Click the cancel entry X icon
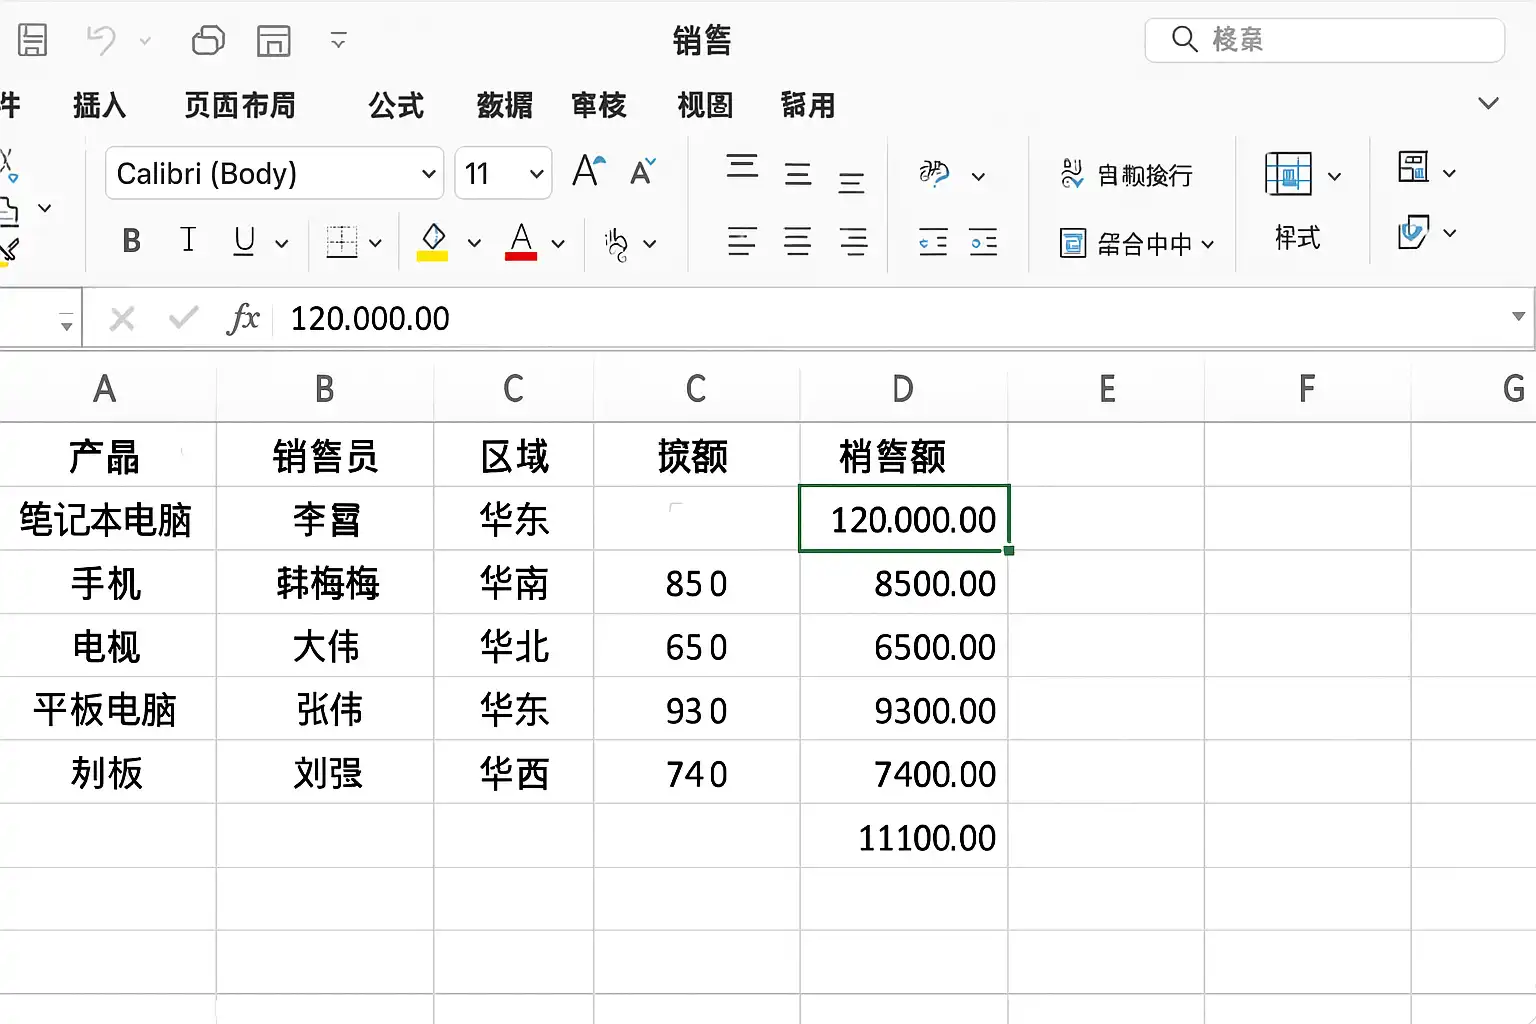1536x1024 pixels. (x=122, y=319)
